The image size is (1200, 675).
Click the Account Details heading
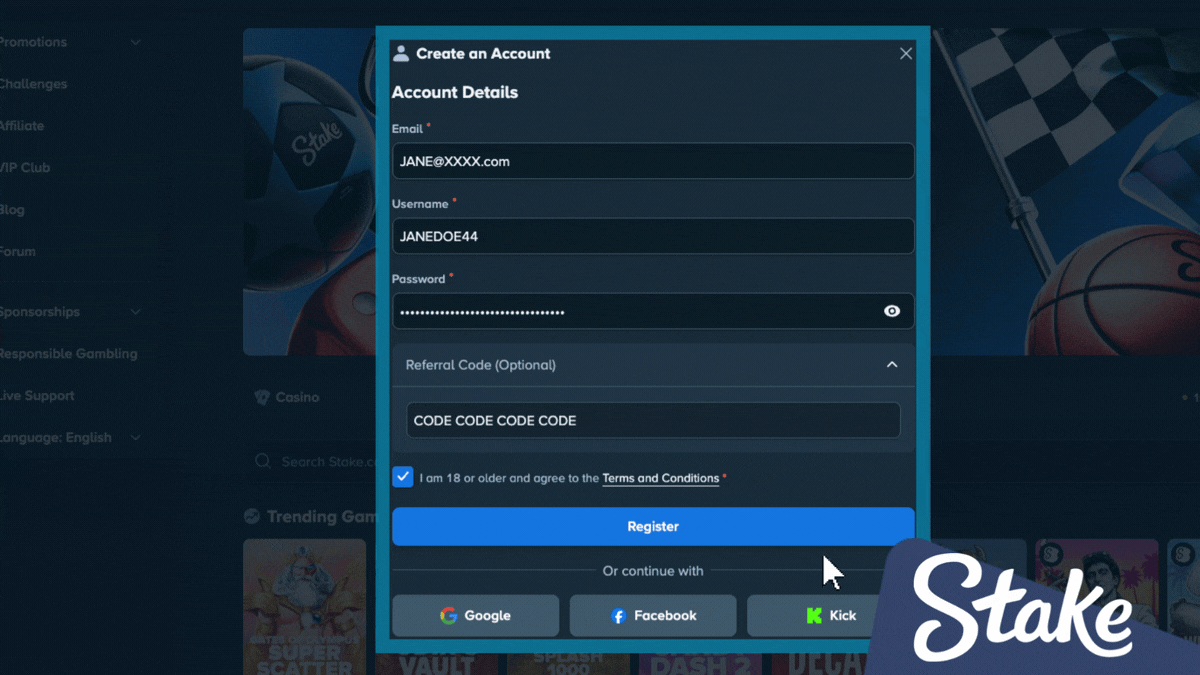(455, 92)
